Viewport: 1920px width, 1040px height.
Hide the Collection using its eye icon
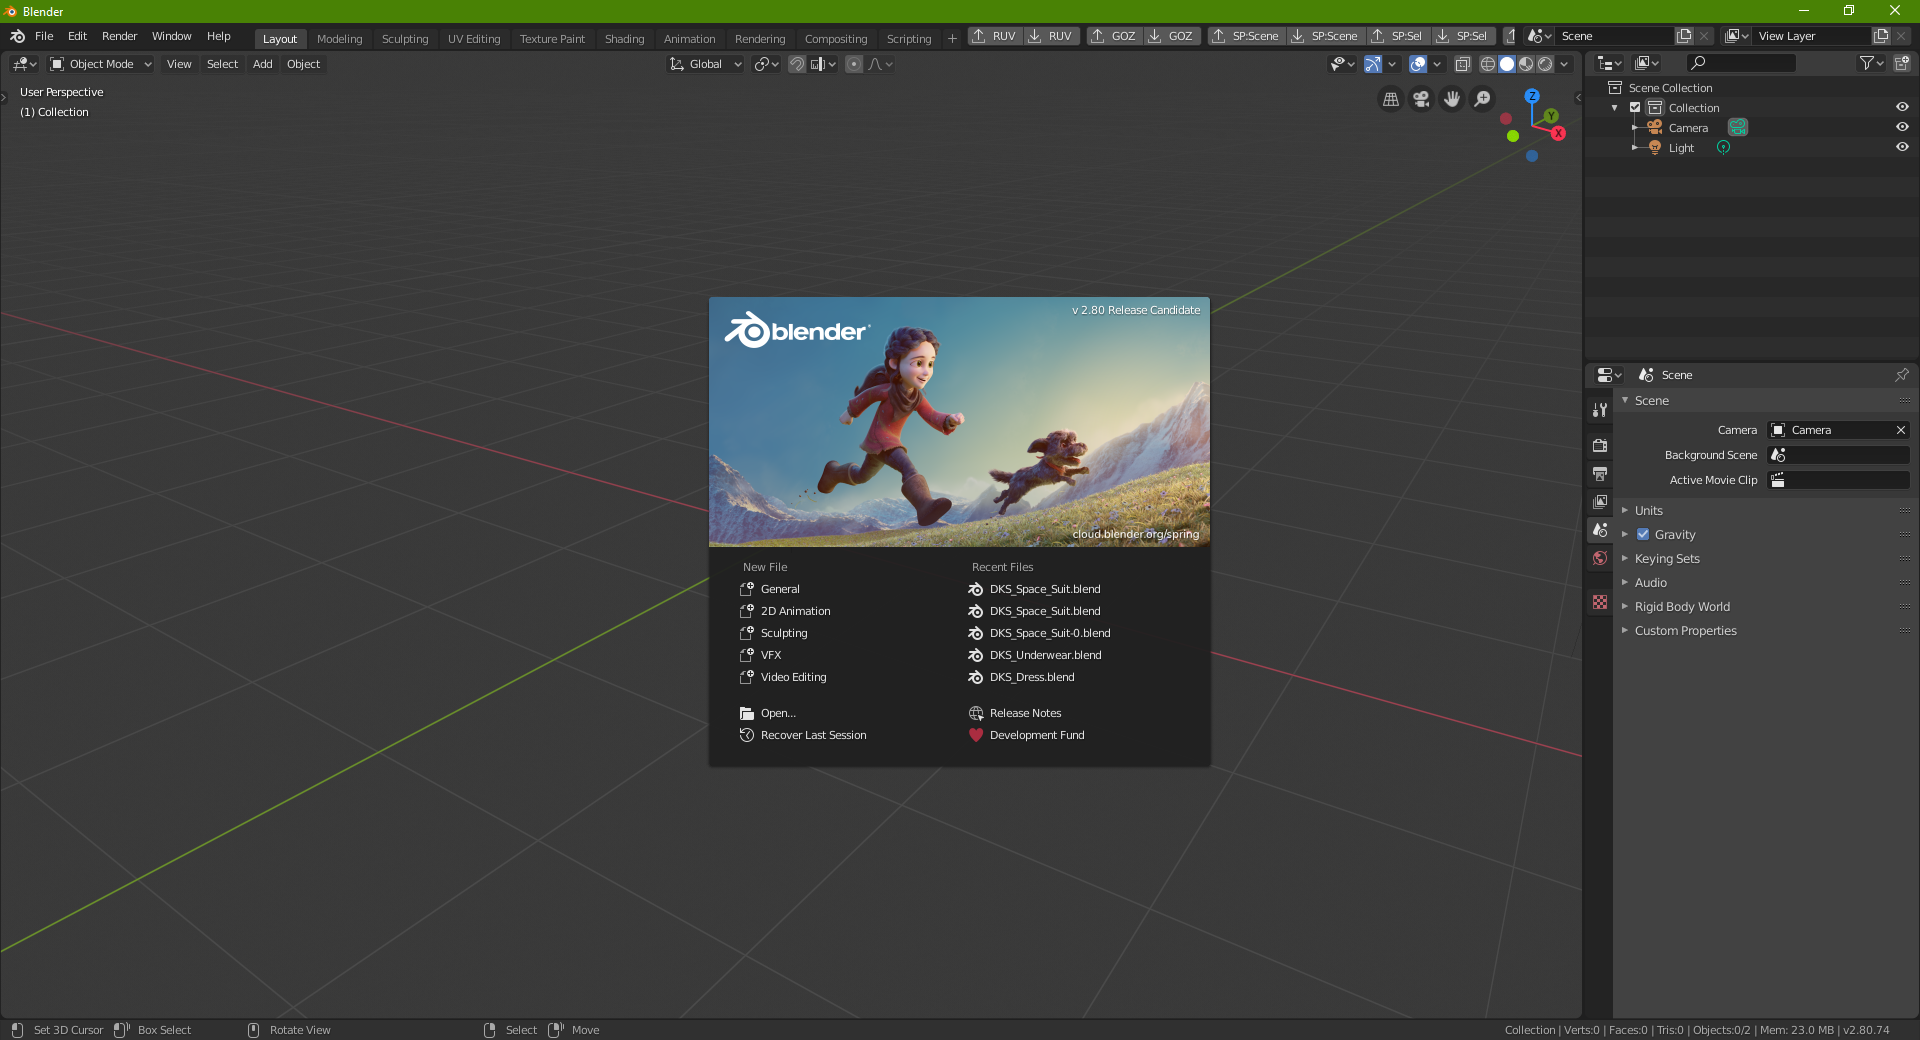[1902, 107]
